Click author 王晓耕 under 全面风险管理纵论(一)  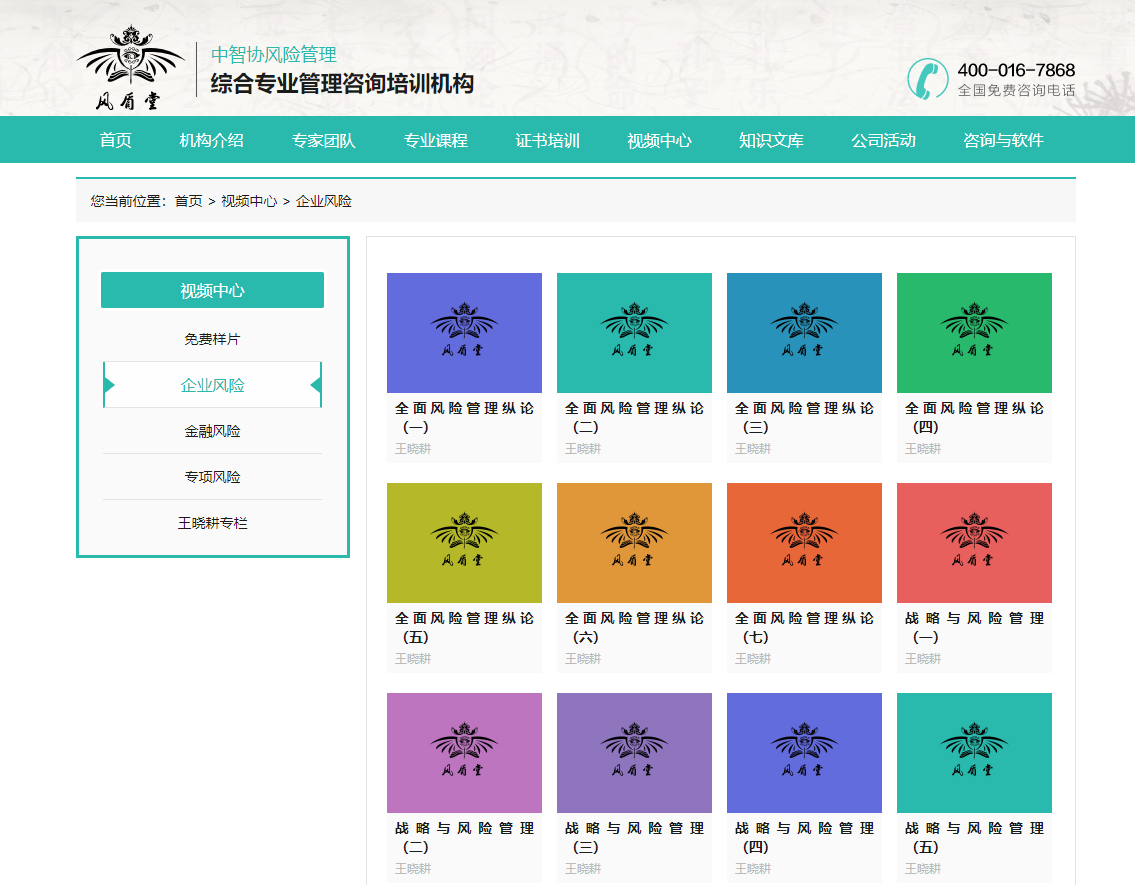(413, 449)
